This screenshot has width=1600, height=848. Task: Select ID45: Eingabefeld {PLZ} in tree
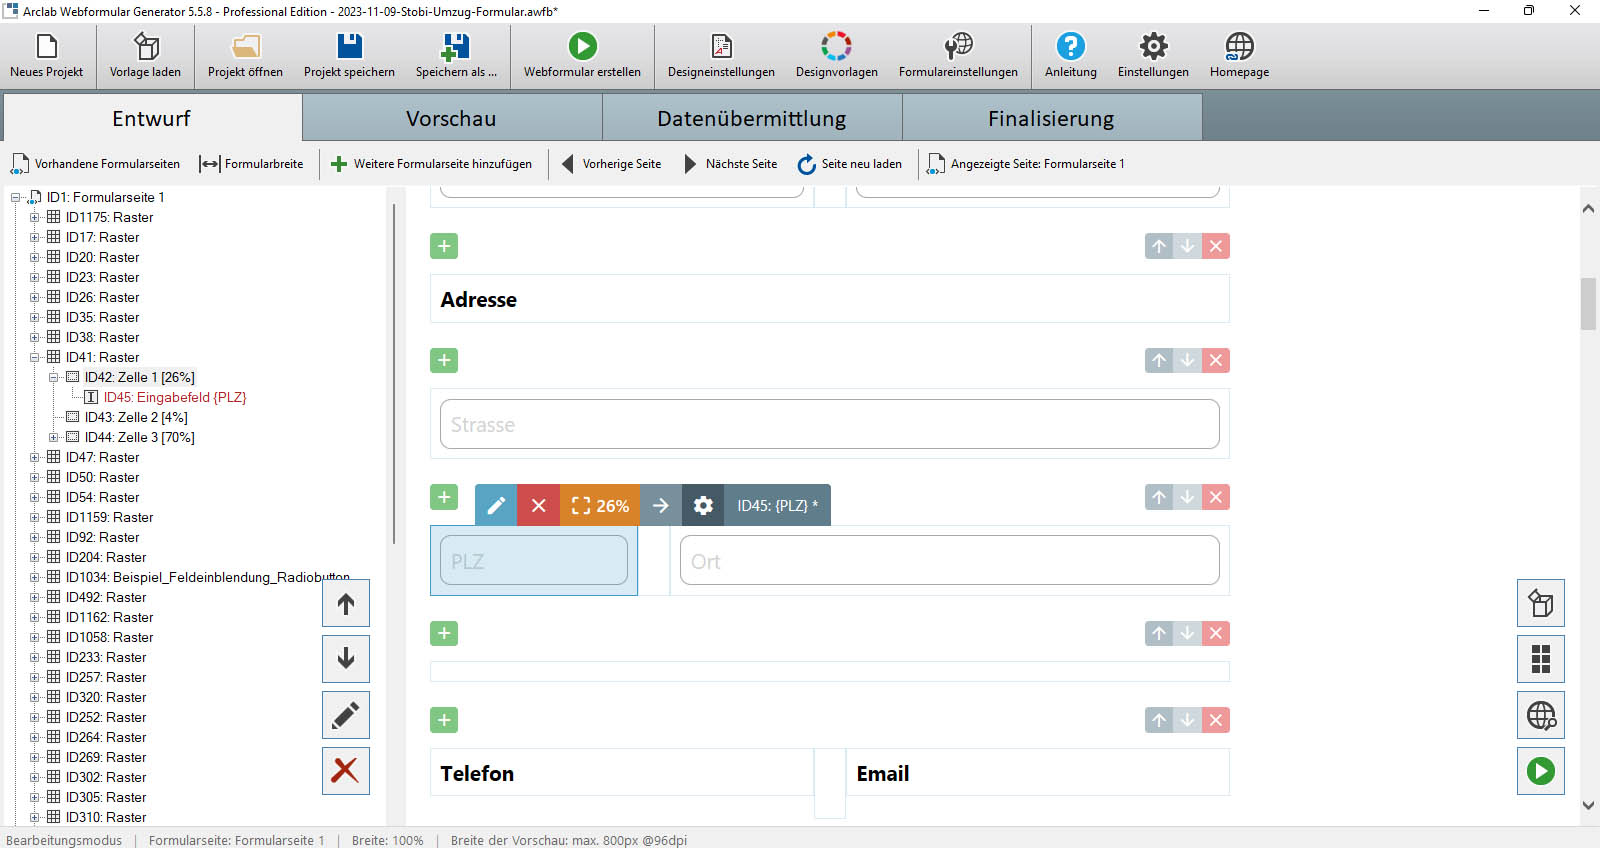pyautogui.click(x=174, y=397)
